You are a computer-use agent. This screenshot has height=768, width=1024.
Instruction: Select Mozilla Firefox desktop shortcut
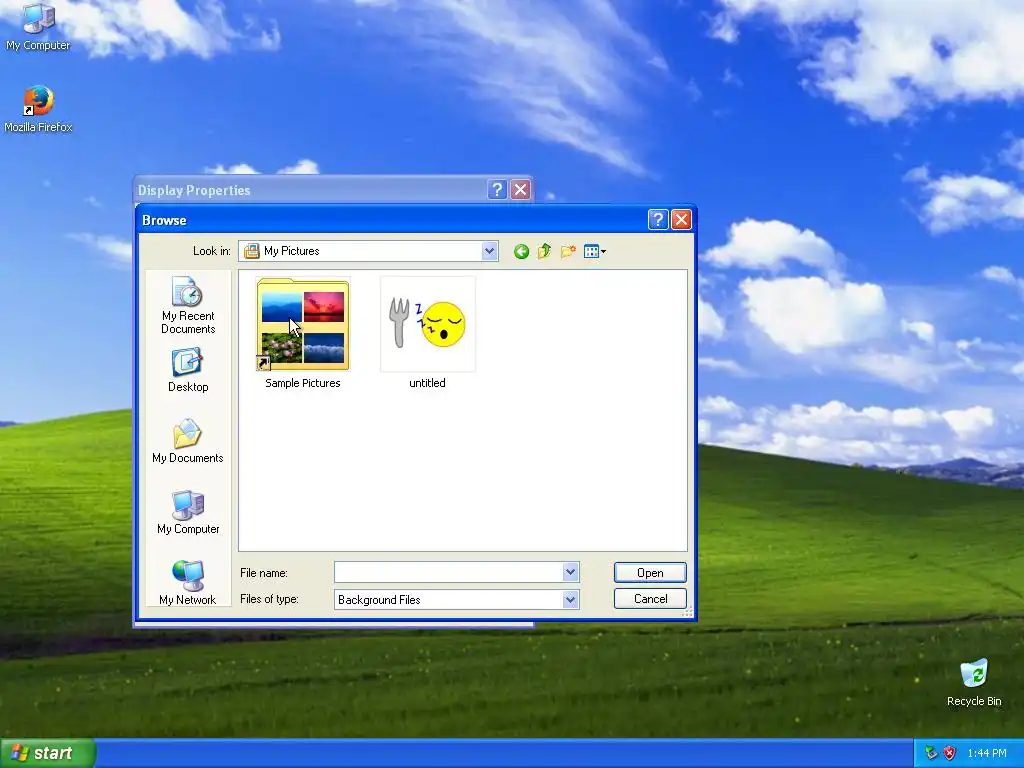coord(38,109)
